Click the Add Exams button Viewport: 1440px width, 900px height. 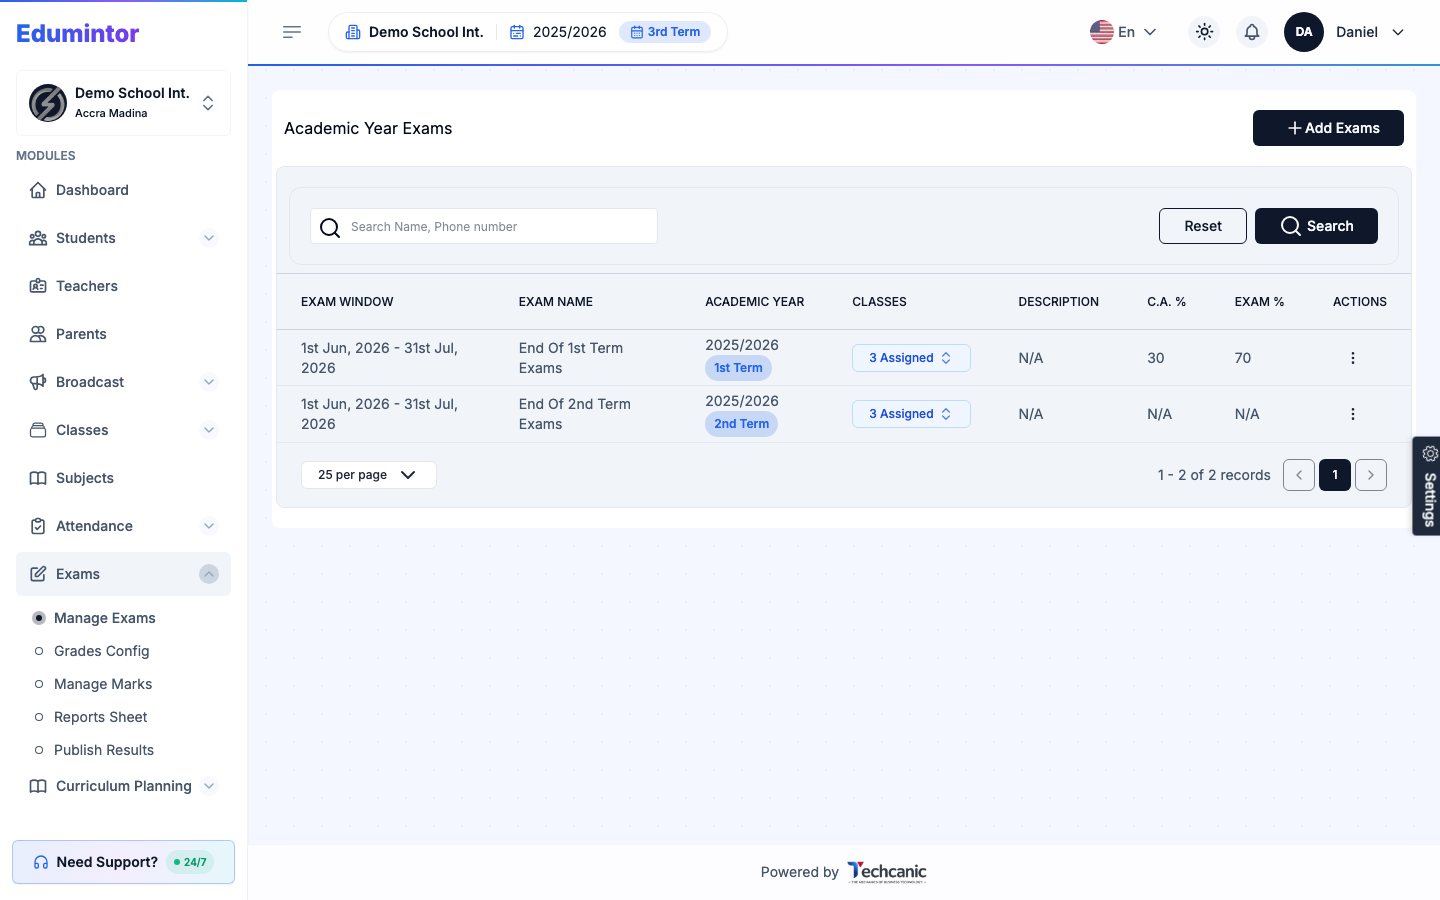(x=1328, y=128)
